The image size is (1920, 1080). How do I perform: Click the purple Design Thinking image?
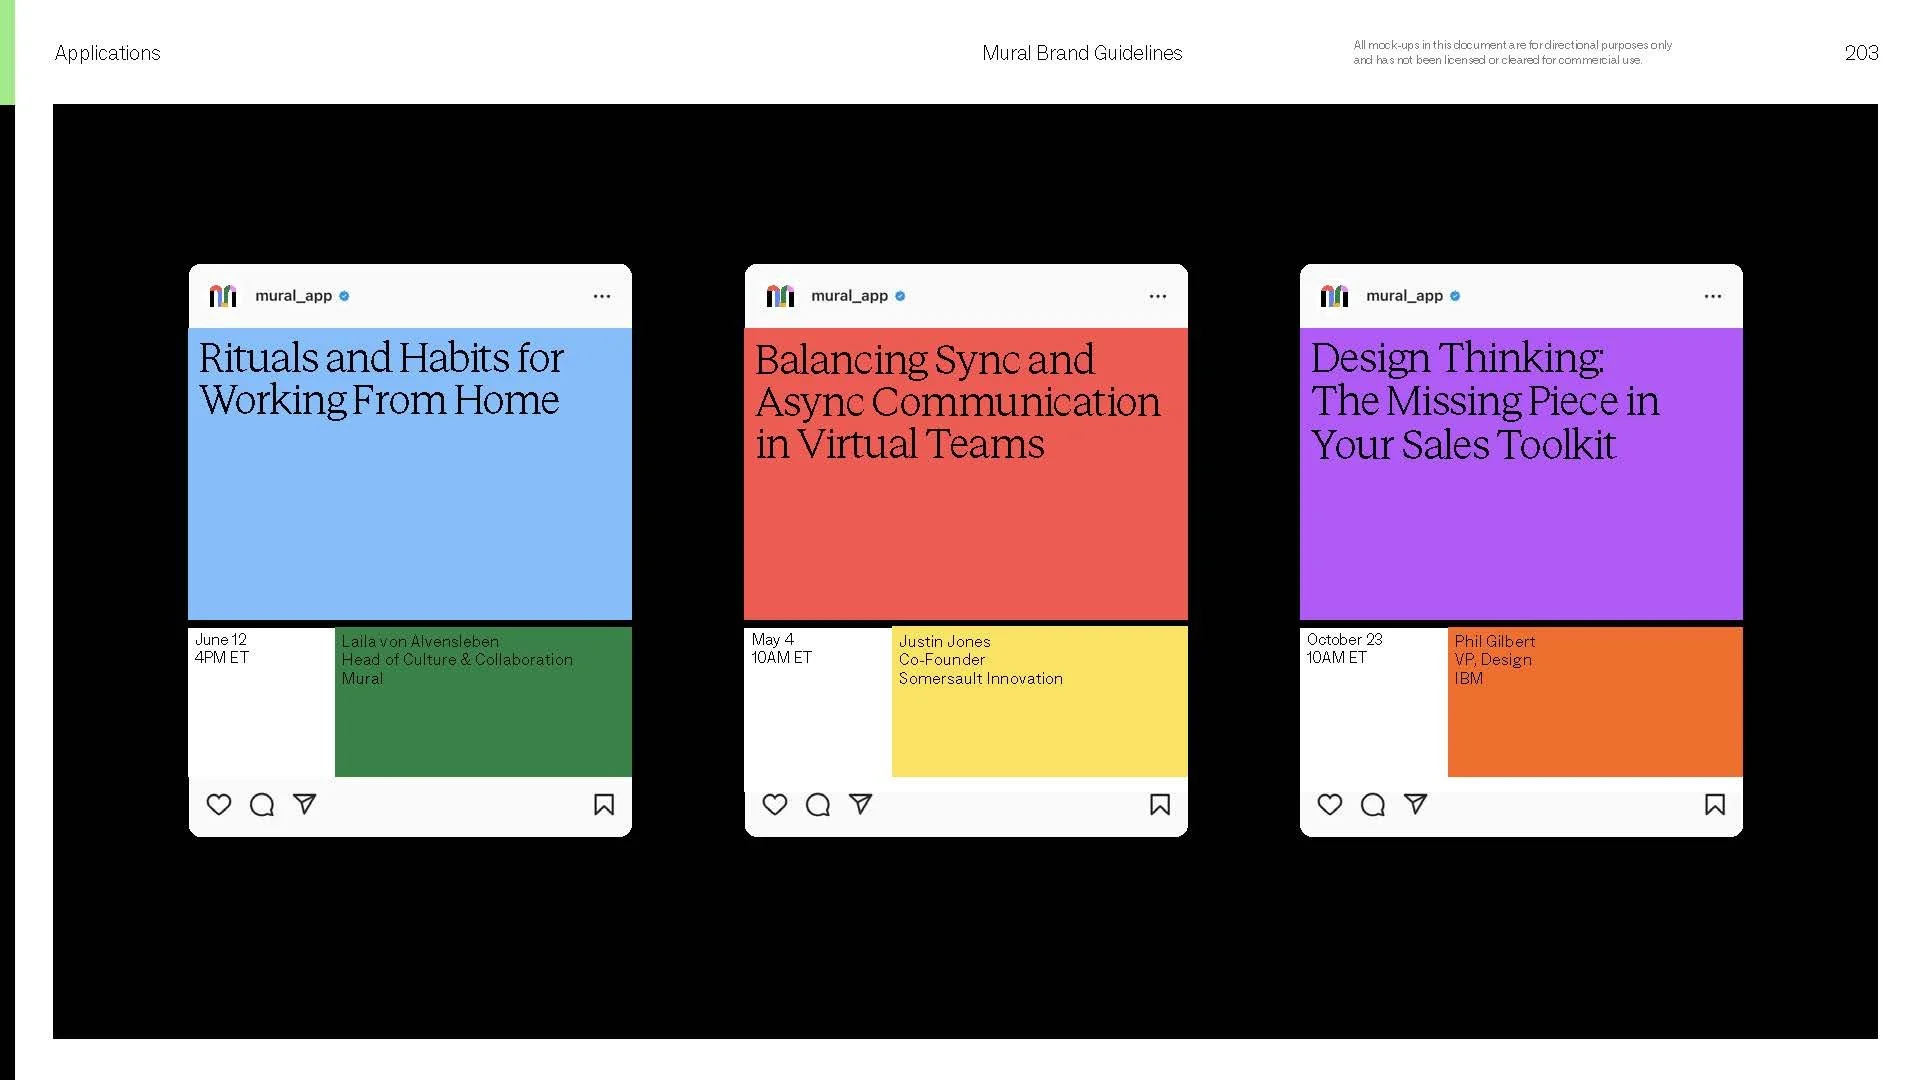[1521, 473]
